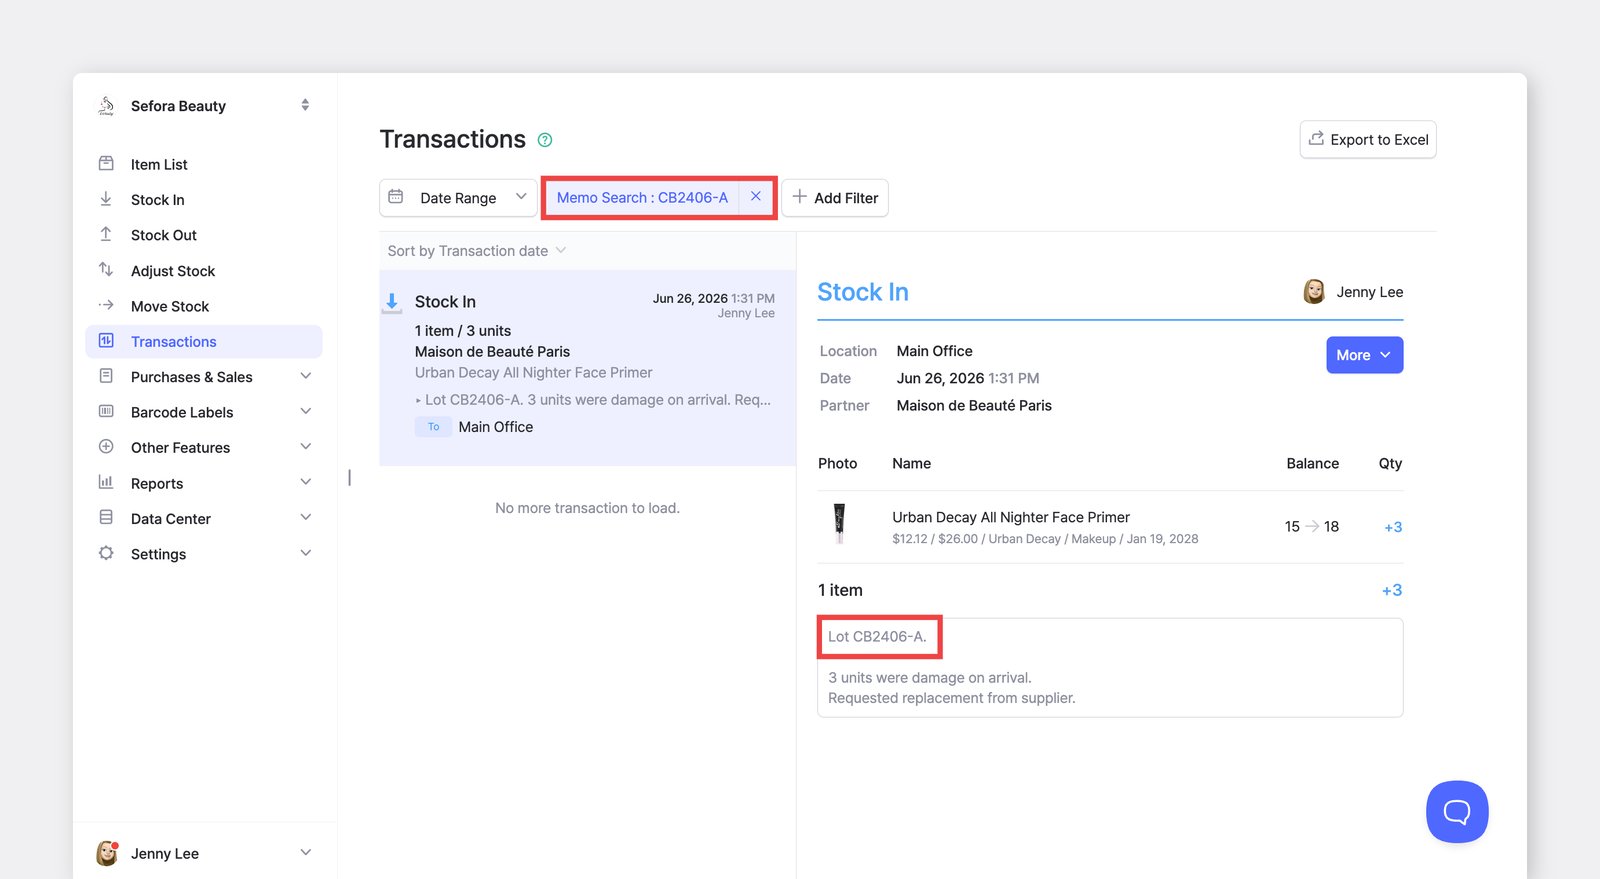Select the Adjust Stock arrows icon

click(106, 270)
